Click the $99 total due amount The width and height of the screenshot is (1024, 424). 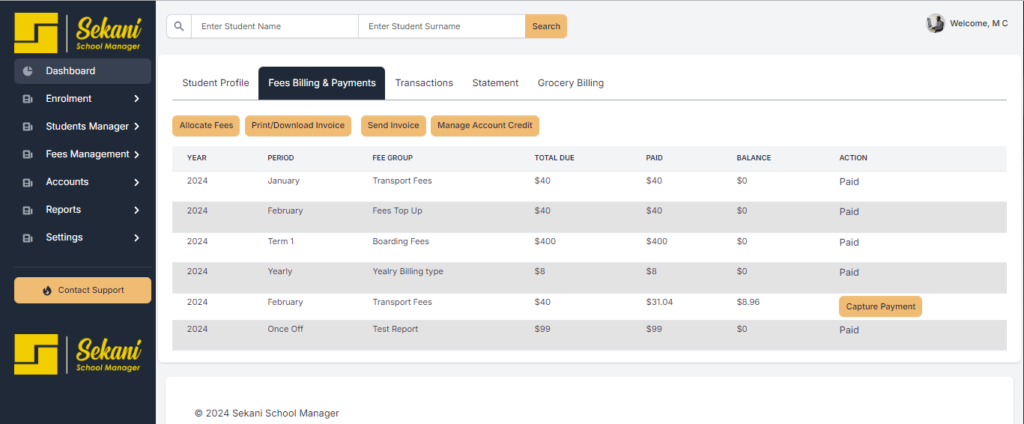[542, 329]
